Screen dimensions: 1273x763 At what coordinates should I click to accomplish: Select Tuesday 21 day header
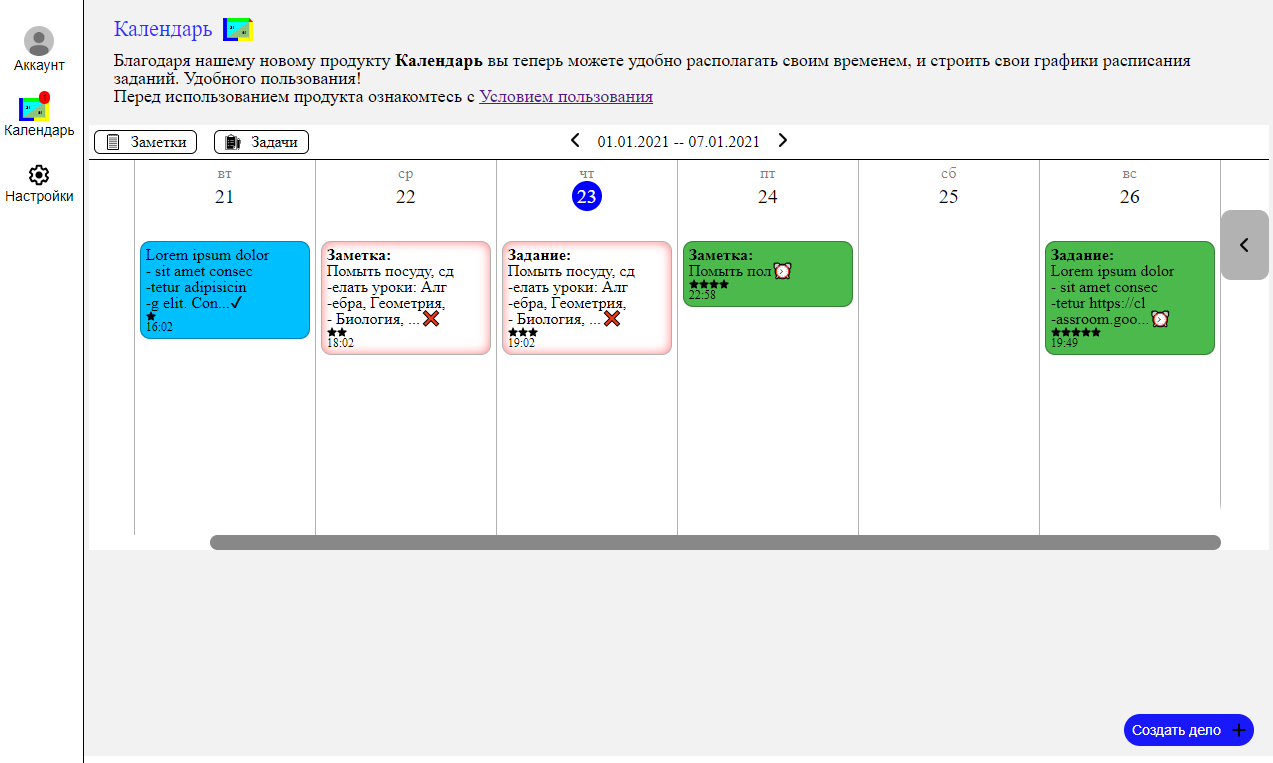click(x=224, y=187)
